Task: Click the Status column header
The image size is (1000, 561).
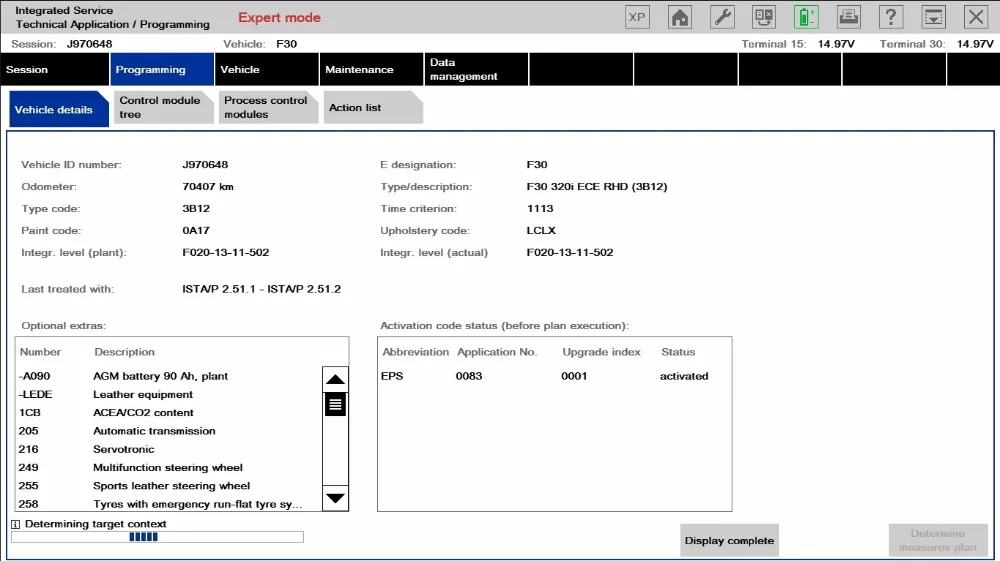Action: point(678,352)
